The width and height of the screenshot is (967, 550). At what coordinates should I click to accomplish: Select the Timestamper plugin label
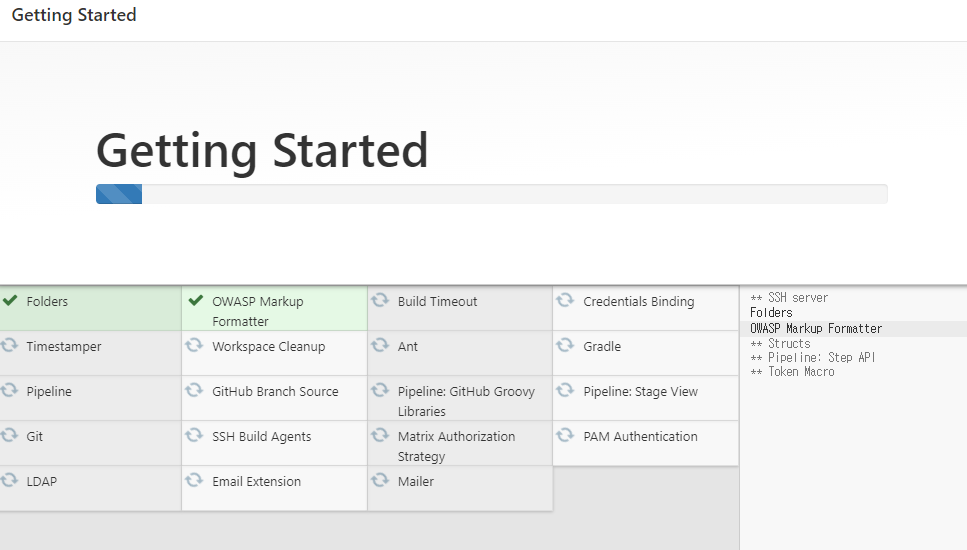[64, 347]
